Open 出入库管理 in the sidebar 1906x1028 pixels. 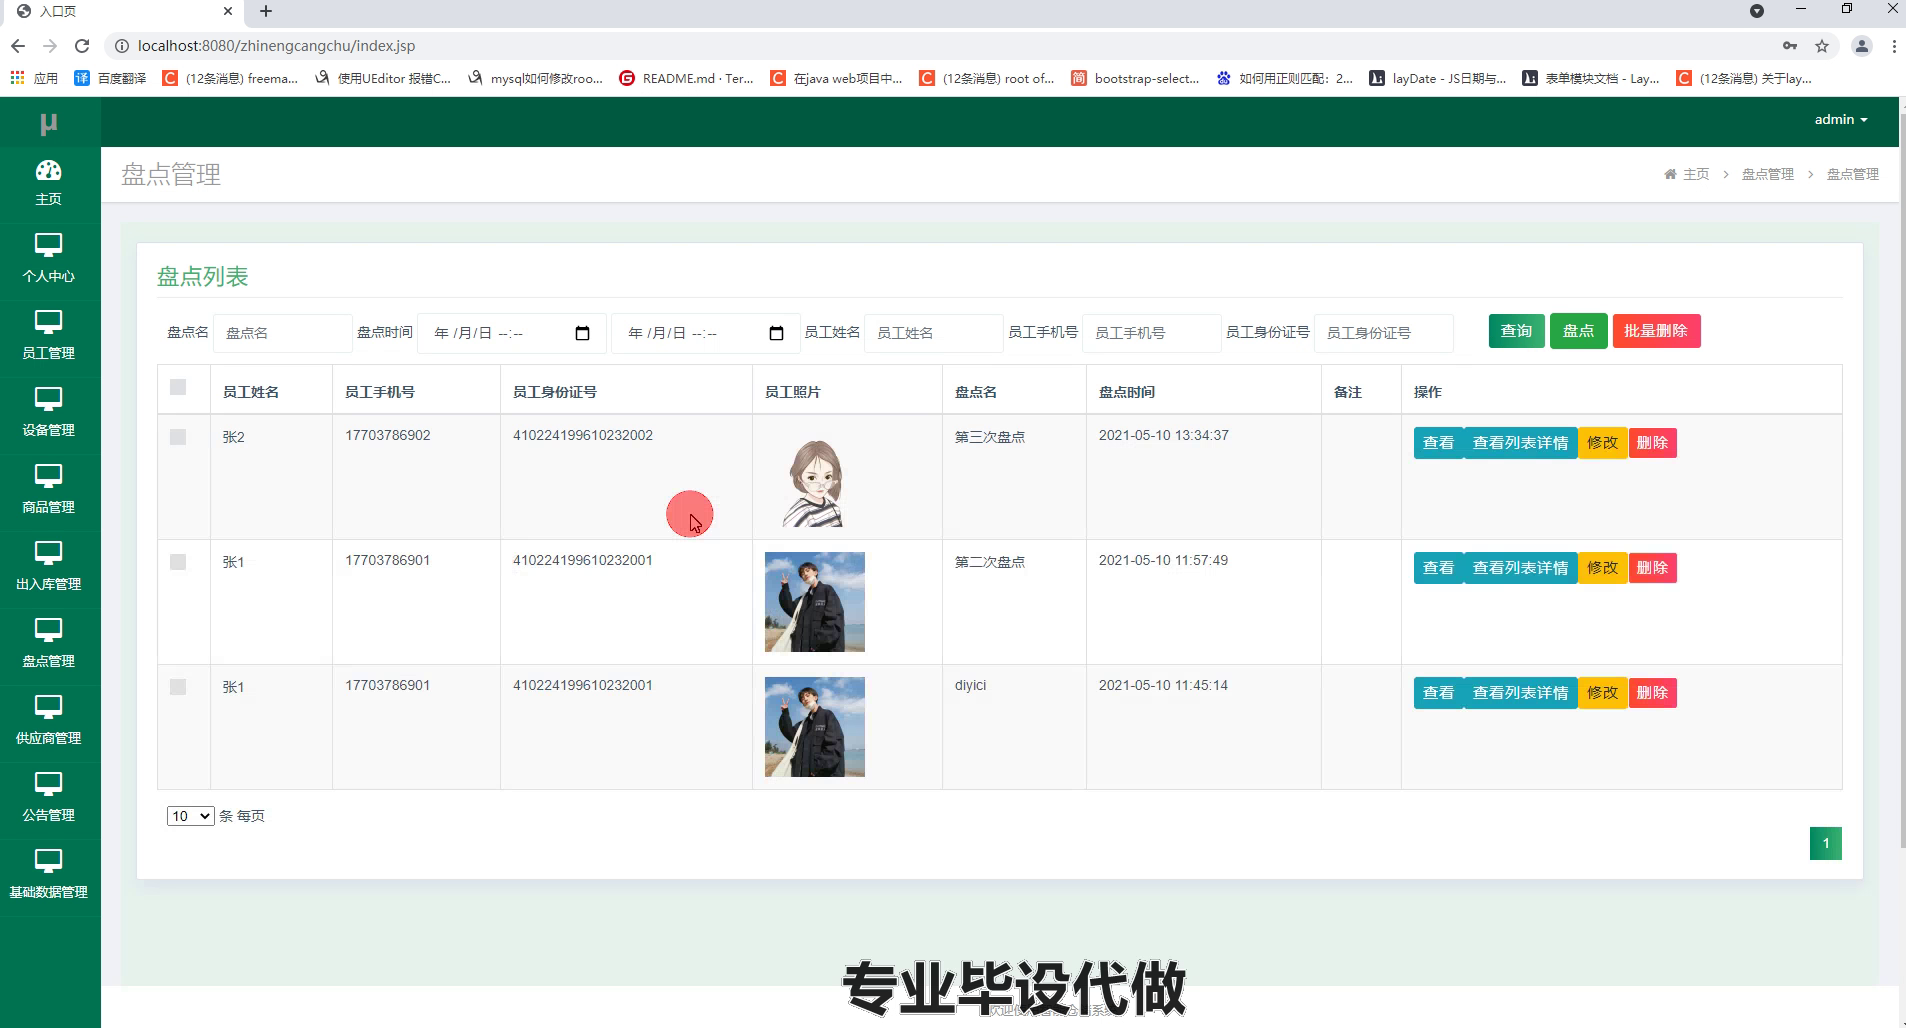pyautogui.click(x=48, y=567)
